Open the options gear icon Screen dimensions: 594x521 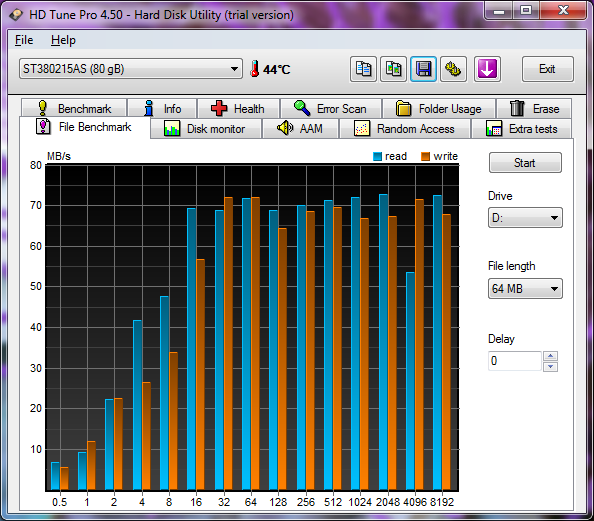(x=453, y=69)
